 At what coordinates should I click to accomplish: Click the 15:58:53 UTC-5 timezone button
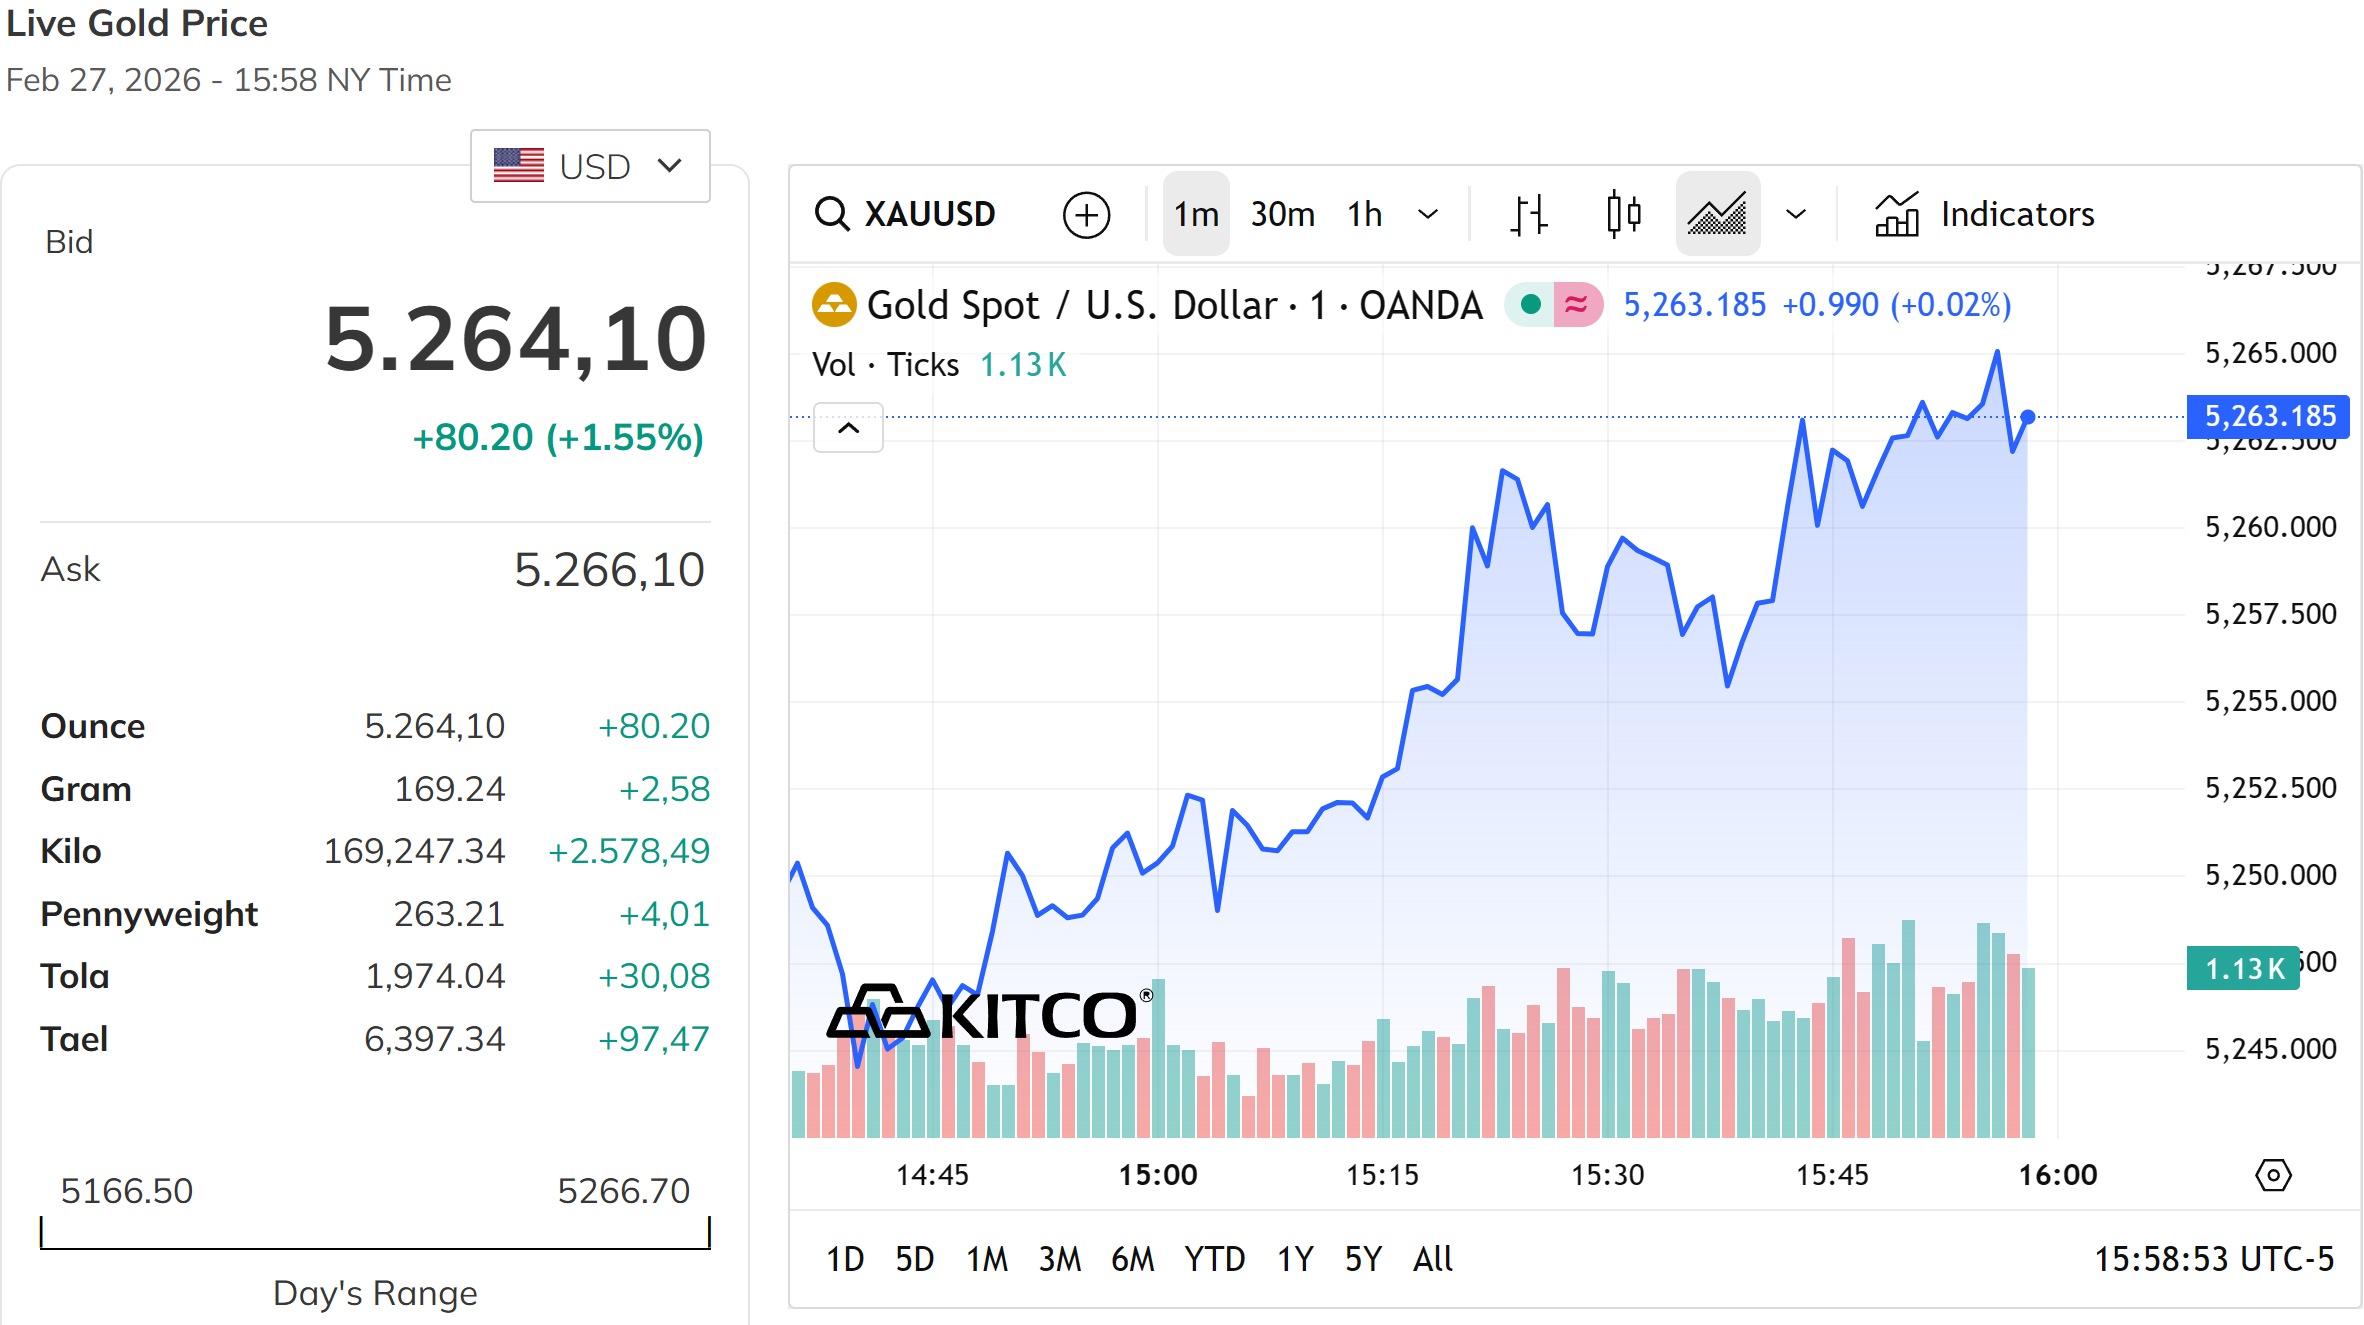click(x=2214, y=1259)
